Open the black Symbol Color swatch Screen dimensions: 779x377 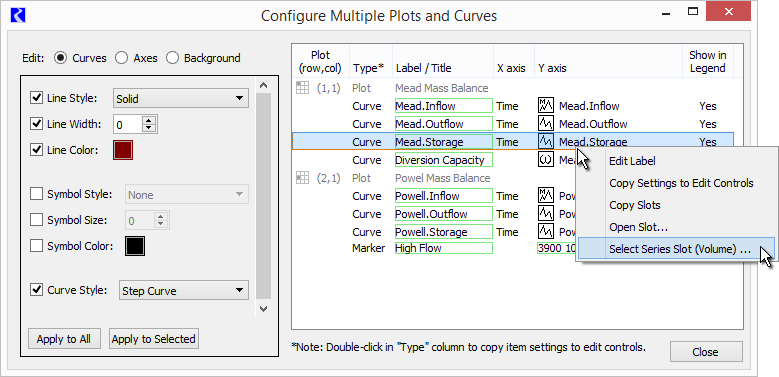[135, 246]
